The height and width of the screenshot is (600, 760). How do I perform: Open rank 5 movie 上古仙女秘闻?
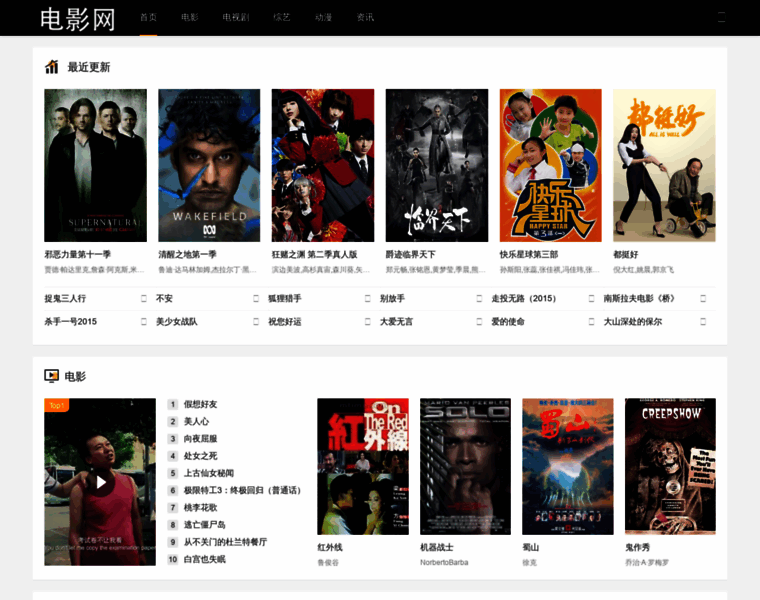pyautogui.click(x=209, y=473)
